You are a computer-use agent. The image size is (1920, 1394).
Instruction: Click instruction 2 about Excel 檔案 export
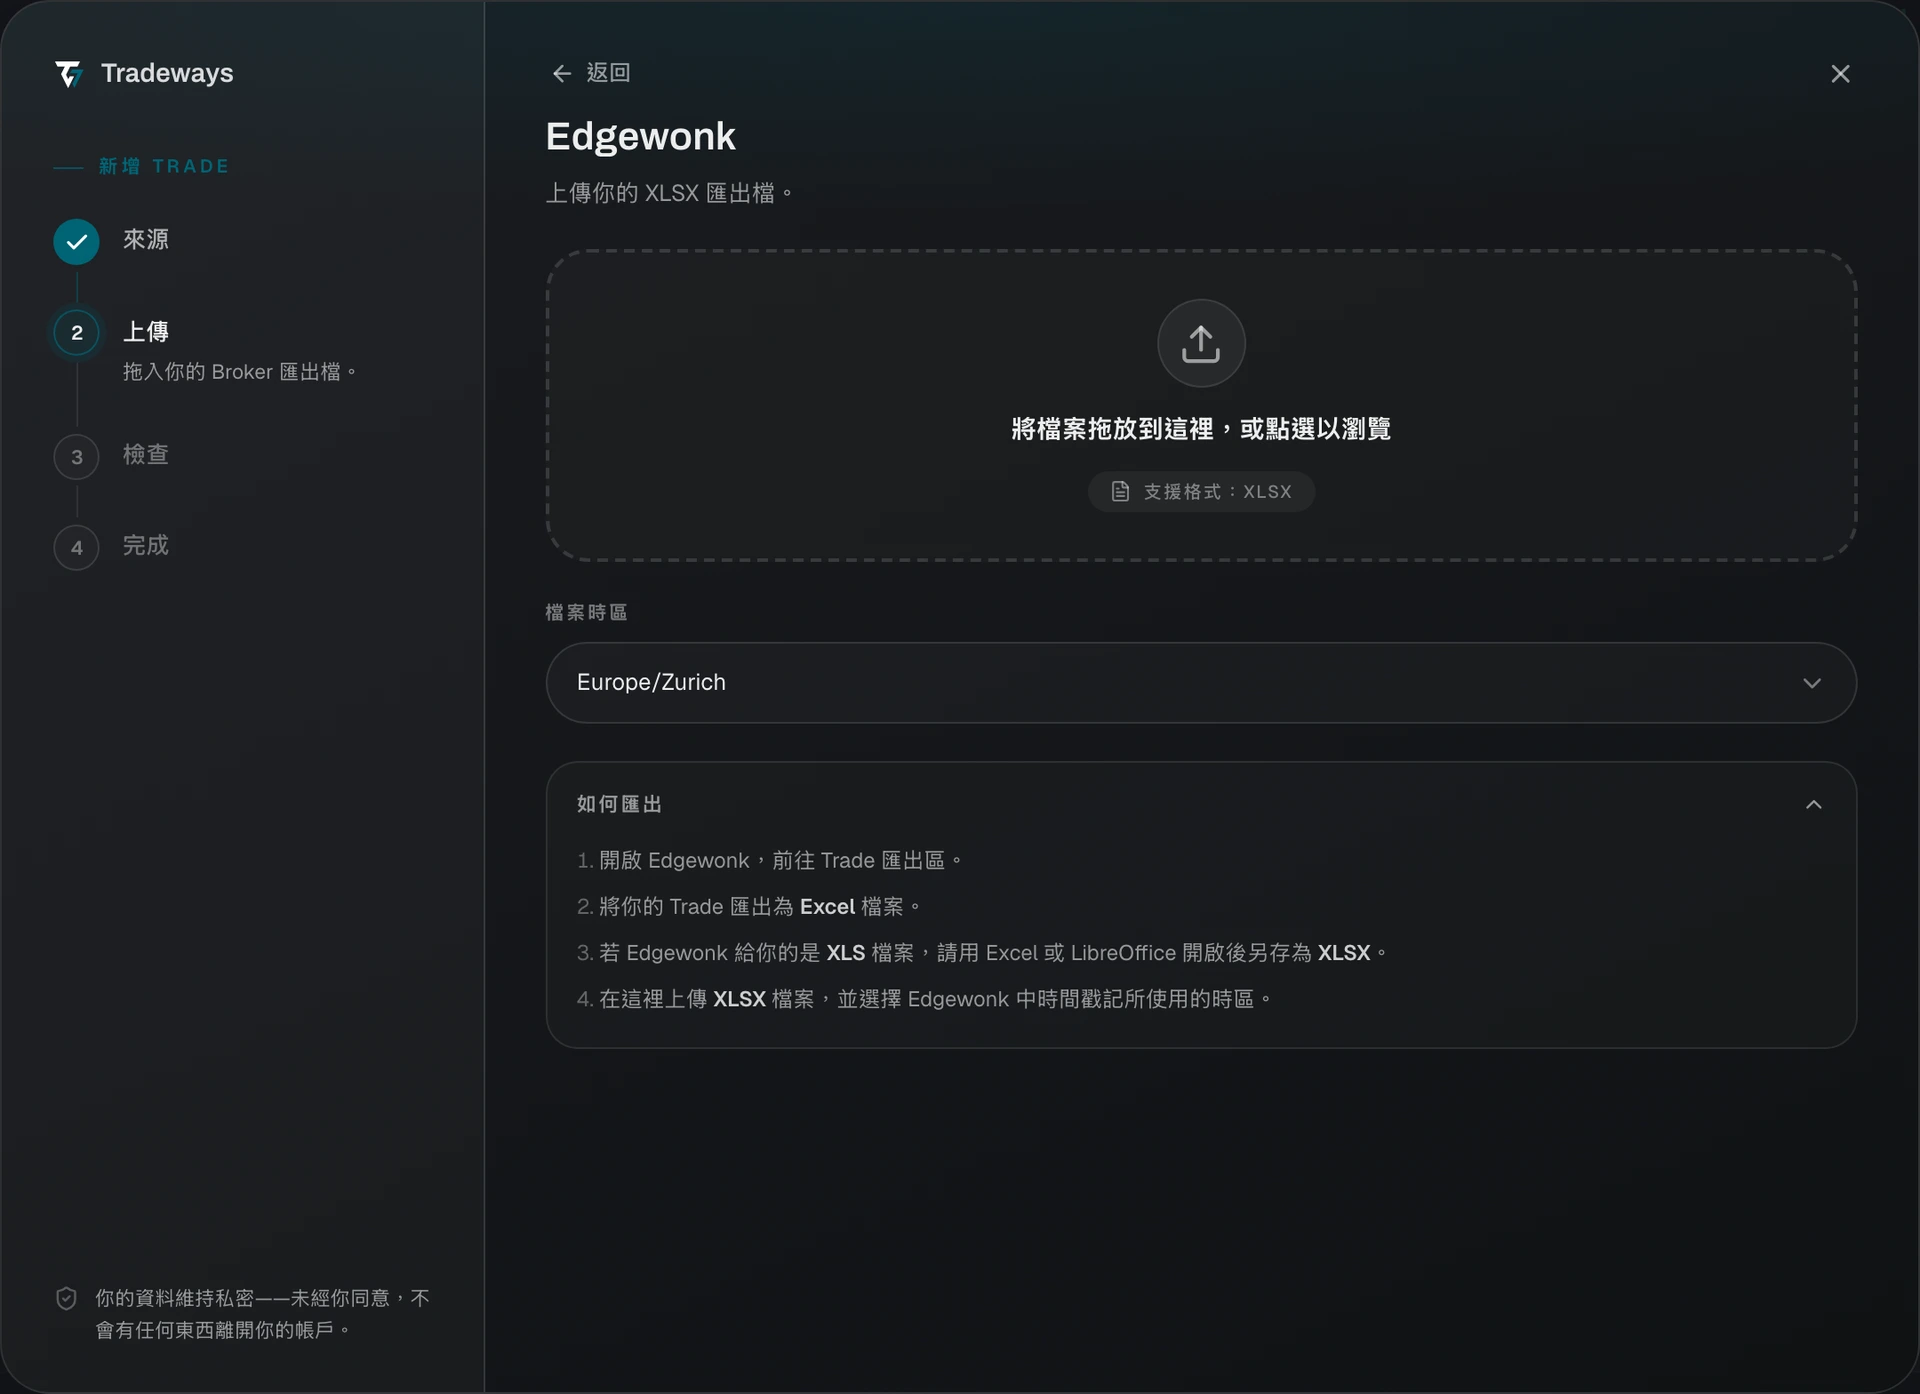pyautogui.click(x=748, y=906)
